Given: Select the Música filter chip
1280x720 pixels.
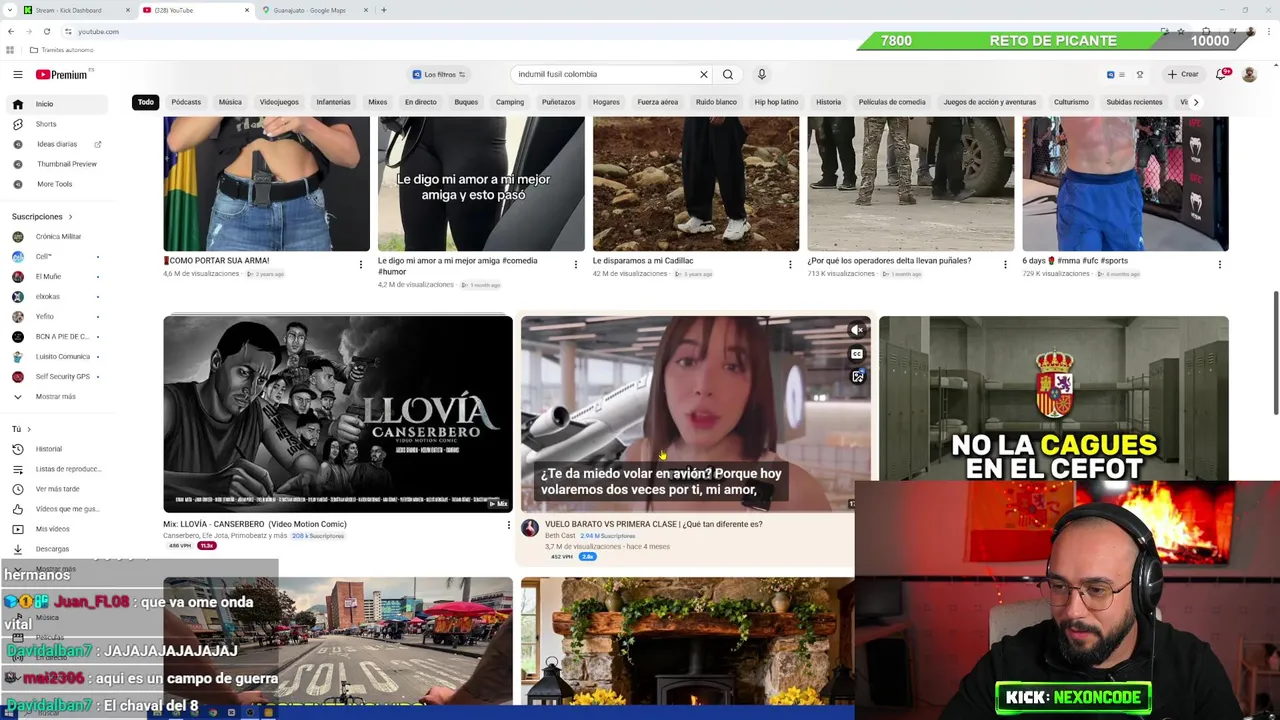Looking at the screenshot, I should [x=230, y=102].
